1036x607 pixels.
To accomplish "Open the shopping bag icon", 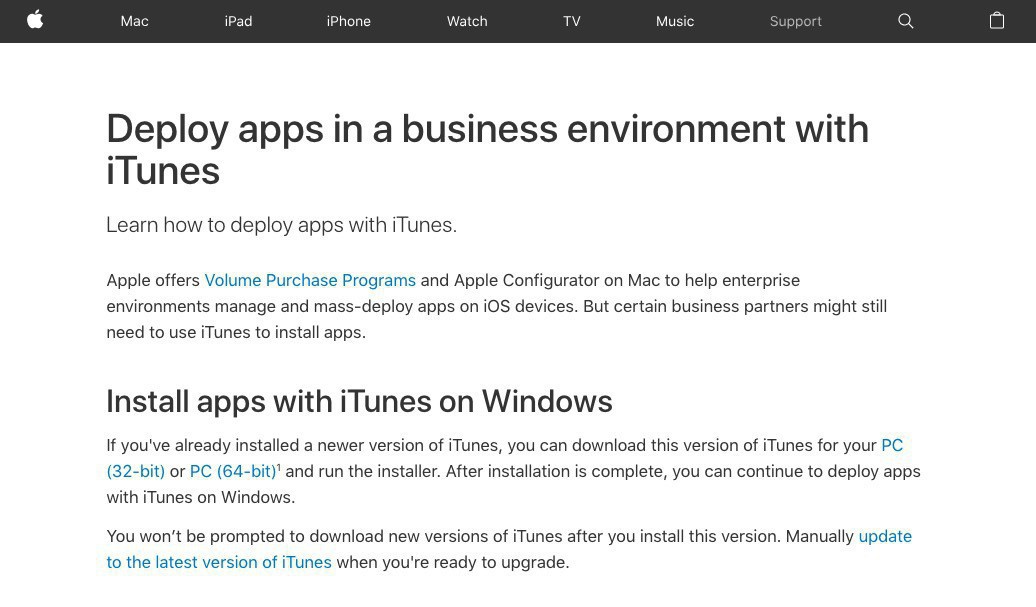I will tap(996, 21).
